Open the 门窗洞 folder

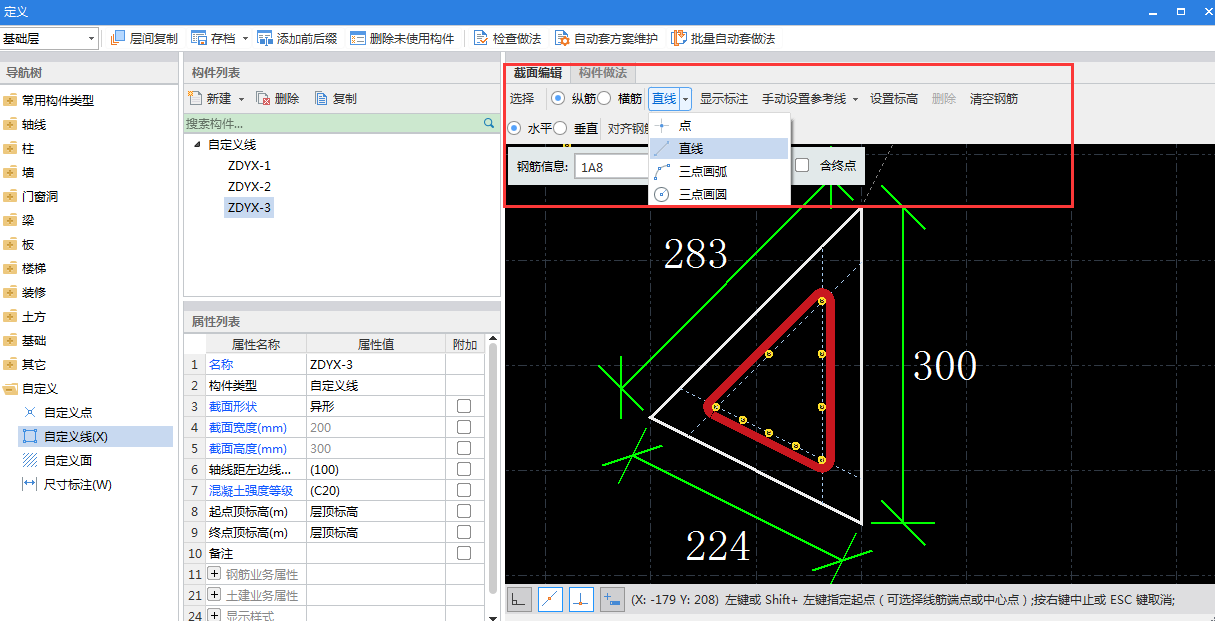(40, 196)
